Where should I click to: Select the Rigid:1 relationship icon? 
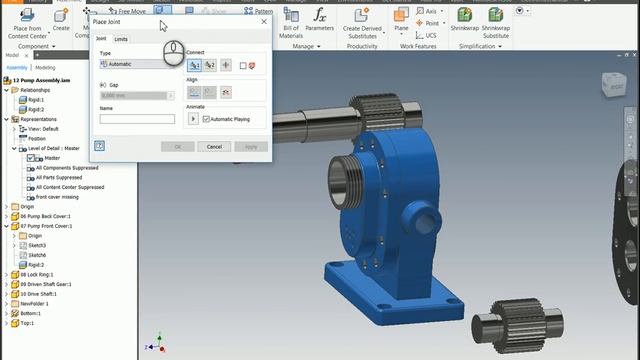point(23,100)
